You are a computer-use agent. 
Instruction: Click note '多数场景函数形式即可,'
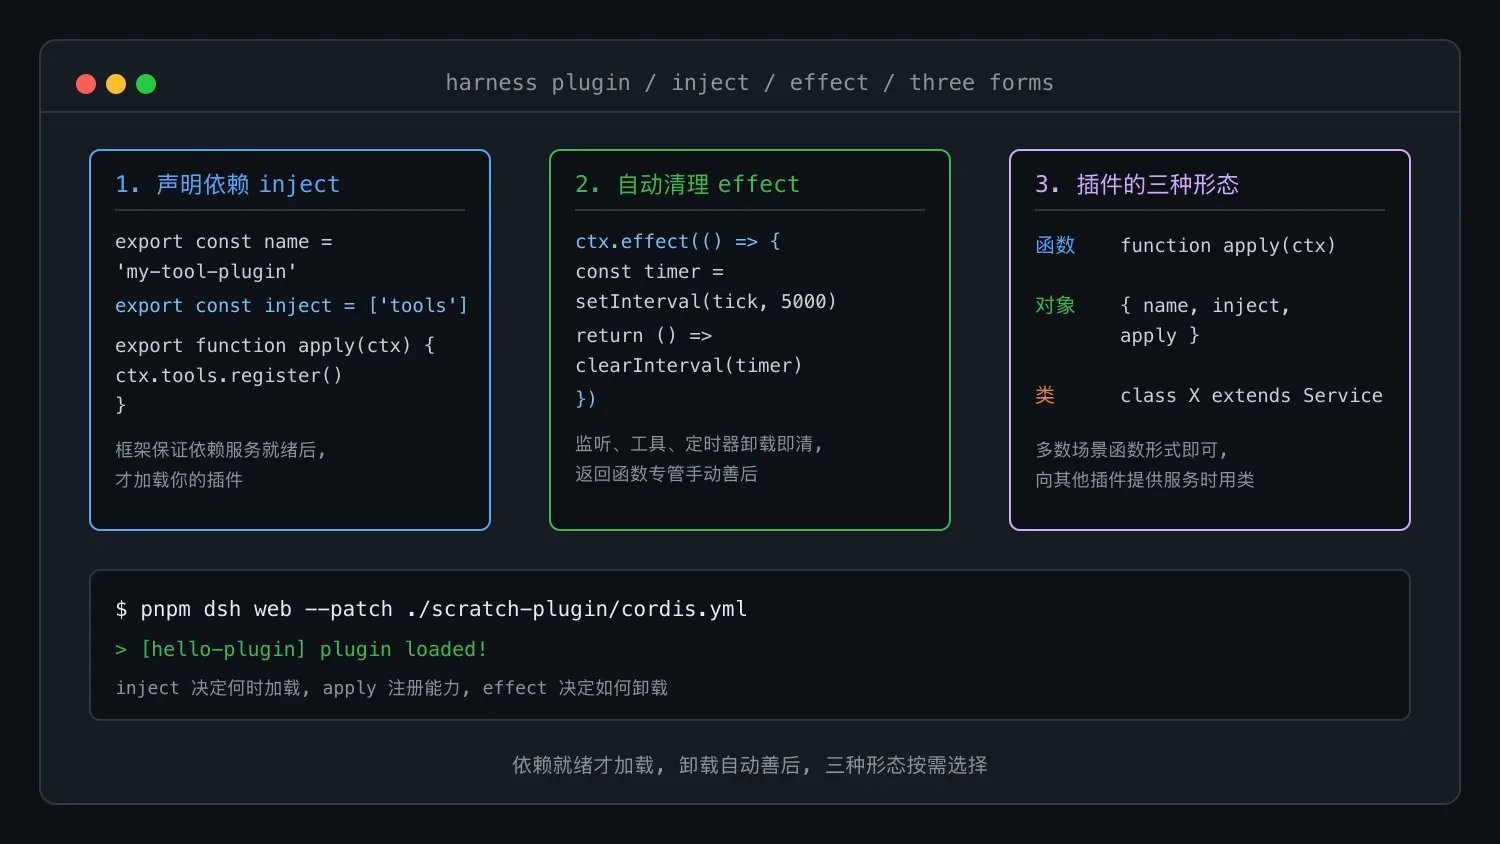click(1131, 450)
